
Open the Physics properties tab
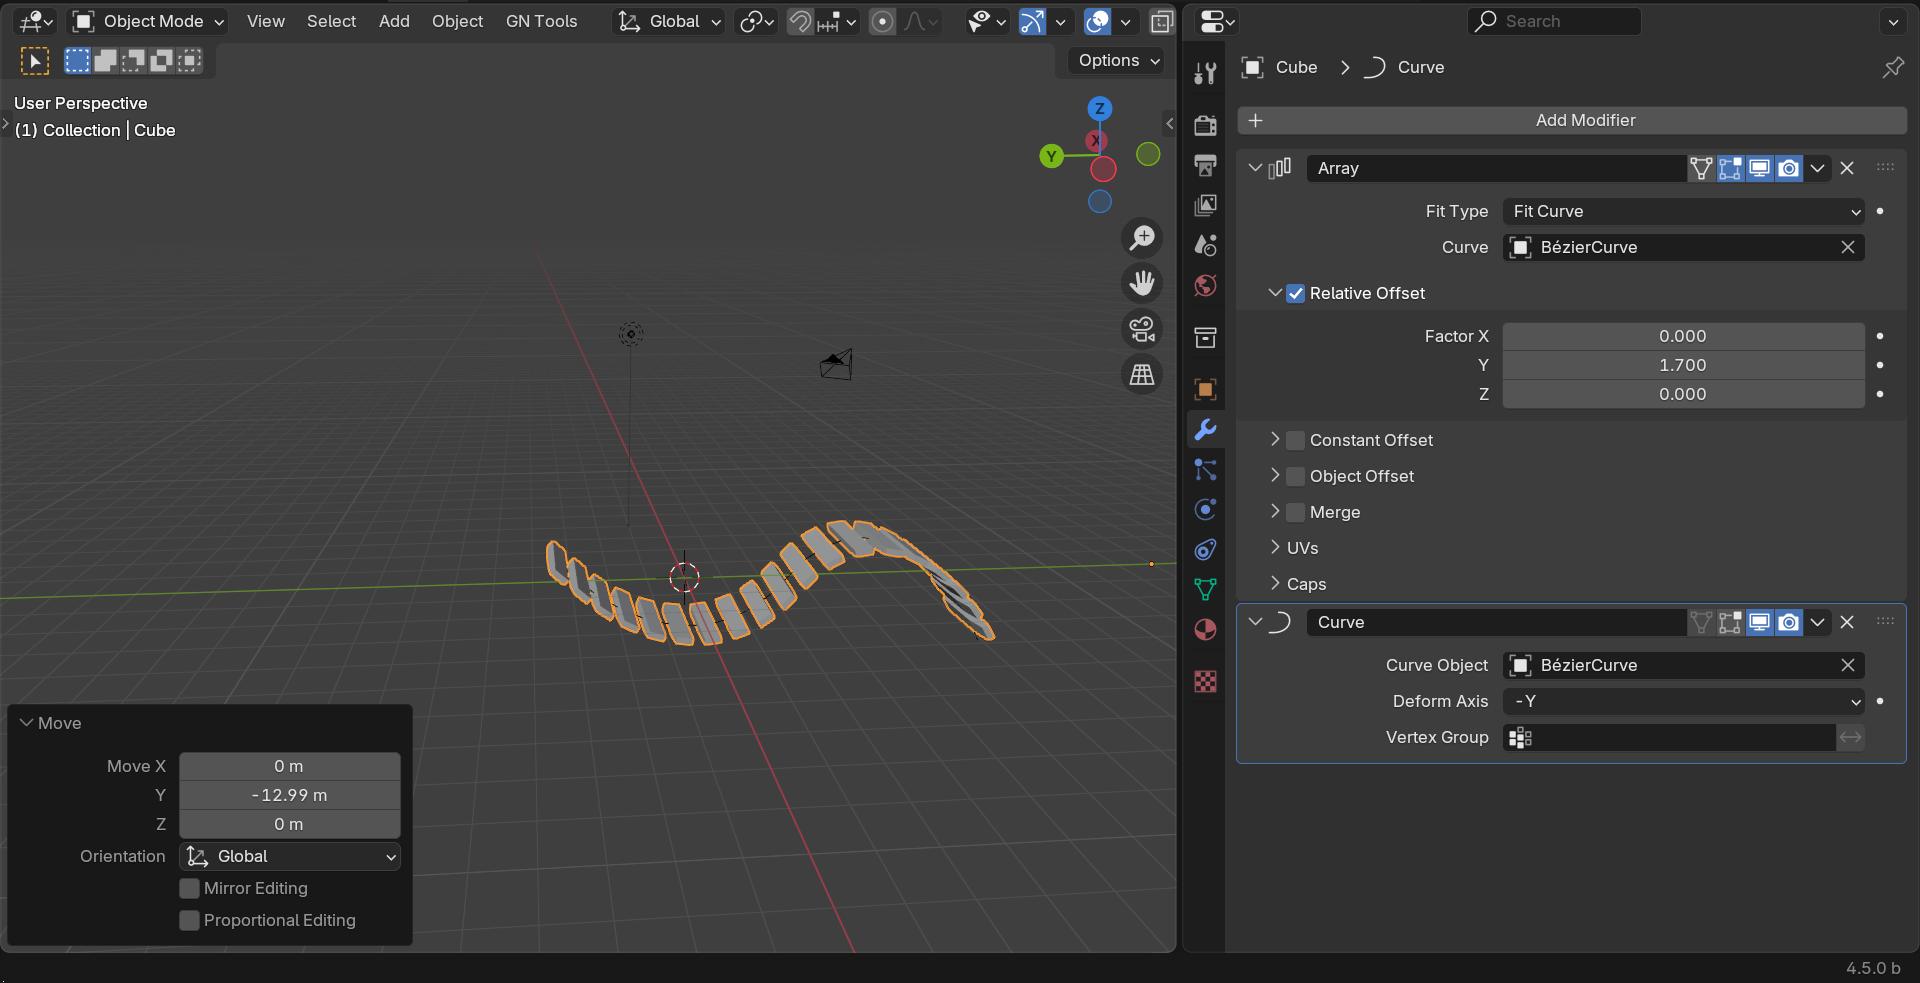(x=1205, y=509)
